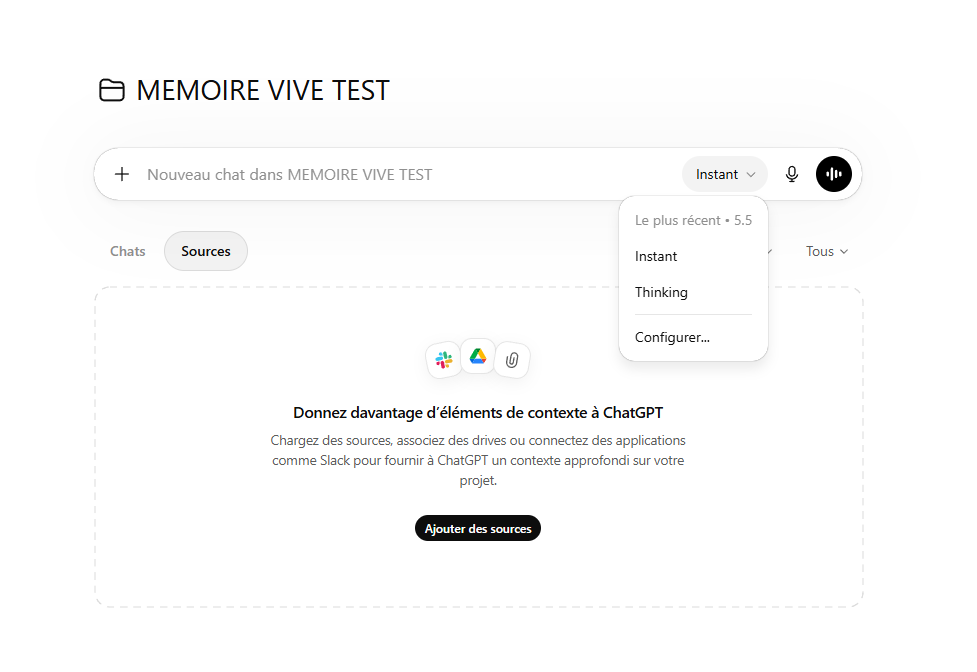Launch voice mode with the black waveform button
Viewport: 977px width, 672px height.
(x=834, y=174)
